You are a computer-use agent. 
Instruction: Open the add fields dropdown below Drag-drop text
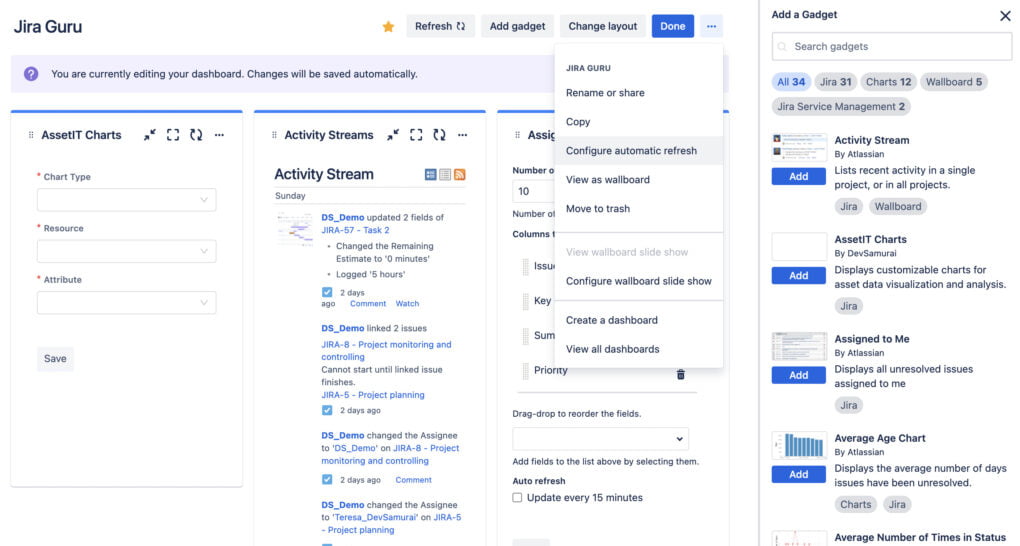click(600, 439)
